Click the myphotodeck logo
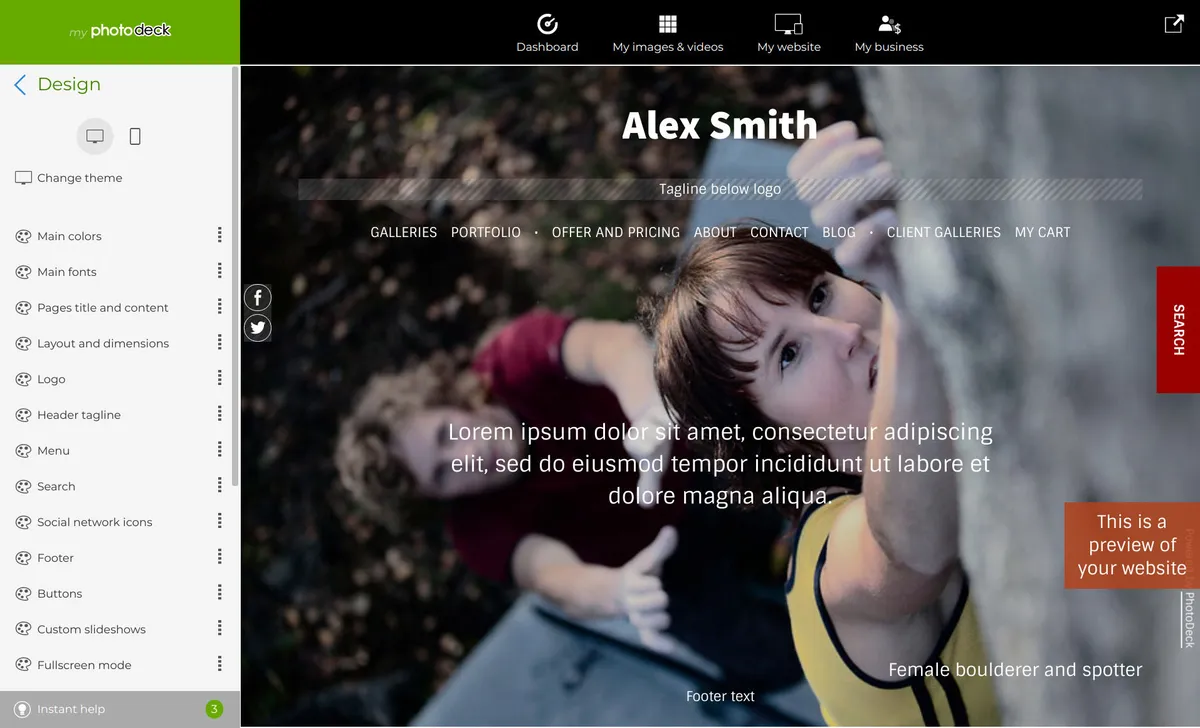The width and height of the screenshot is (1200, 728). [120, 31]
